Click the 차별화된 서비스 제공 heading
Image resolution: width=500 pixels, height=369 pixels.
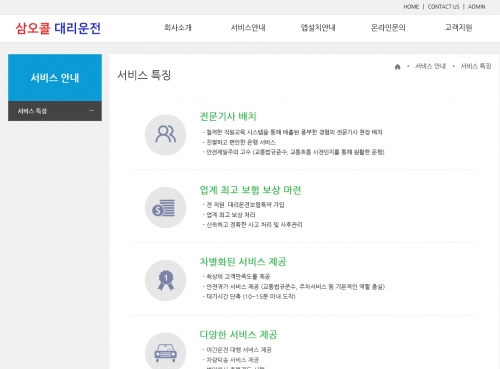coord(243,262)
